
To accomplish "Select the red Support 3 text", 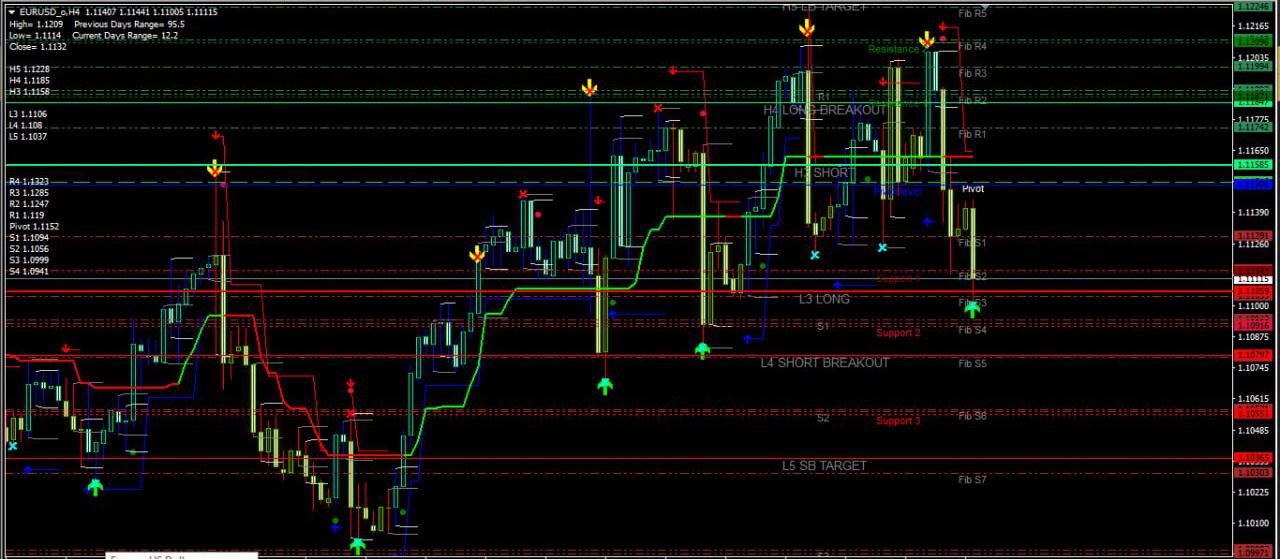I will [x=898, y=421].
